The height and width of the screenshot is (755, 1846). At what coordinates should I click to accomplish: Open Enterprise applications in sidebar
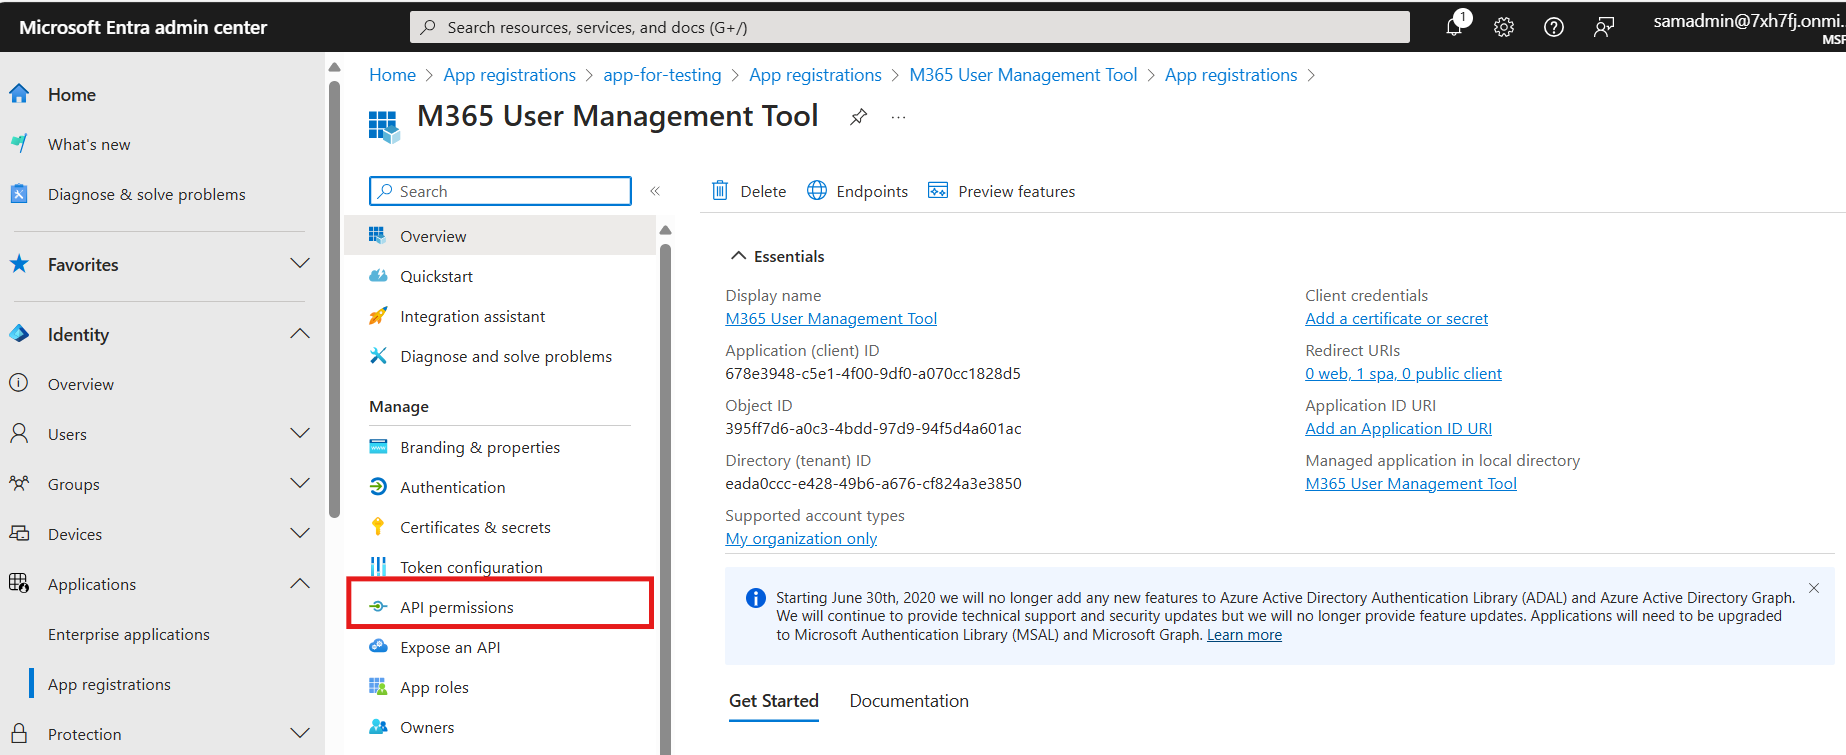click(x=129, y=634)
